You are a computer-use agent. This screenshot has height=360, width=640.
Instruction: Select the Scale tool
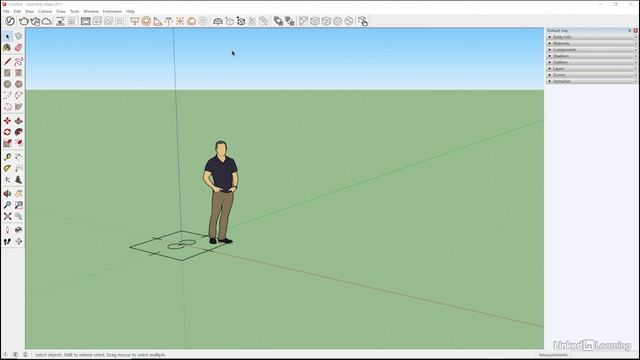tap(7, 143)
